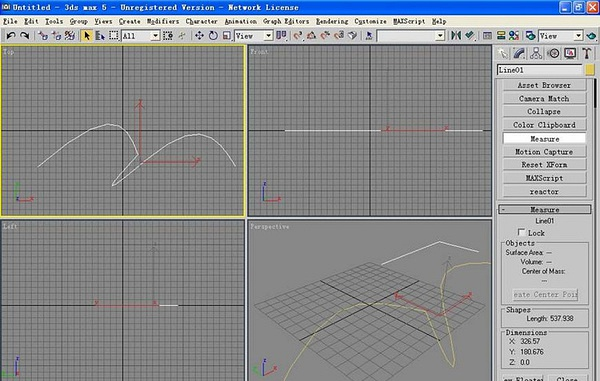The width and height of the screenshot is (600, 381).
Task: Switch to the Display command panel tab
Action: (x=570, y=54)
